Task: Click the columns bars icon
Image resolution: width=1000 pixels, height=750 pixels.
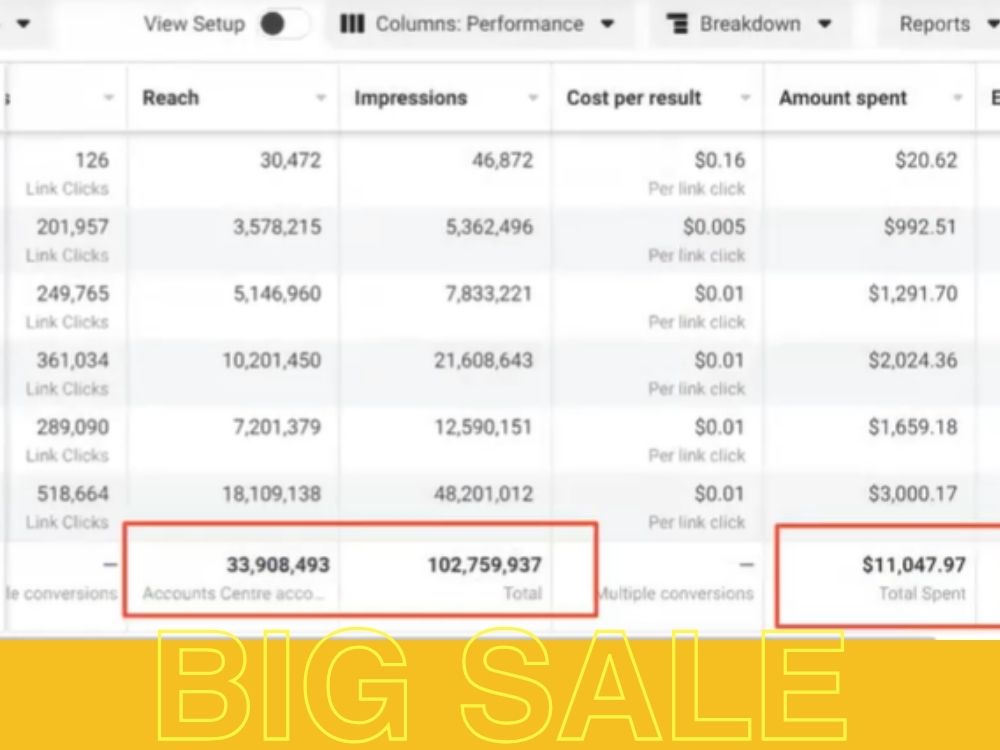Action: (x=352, y=24)
